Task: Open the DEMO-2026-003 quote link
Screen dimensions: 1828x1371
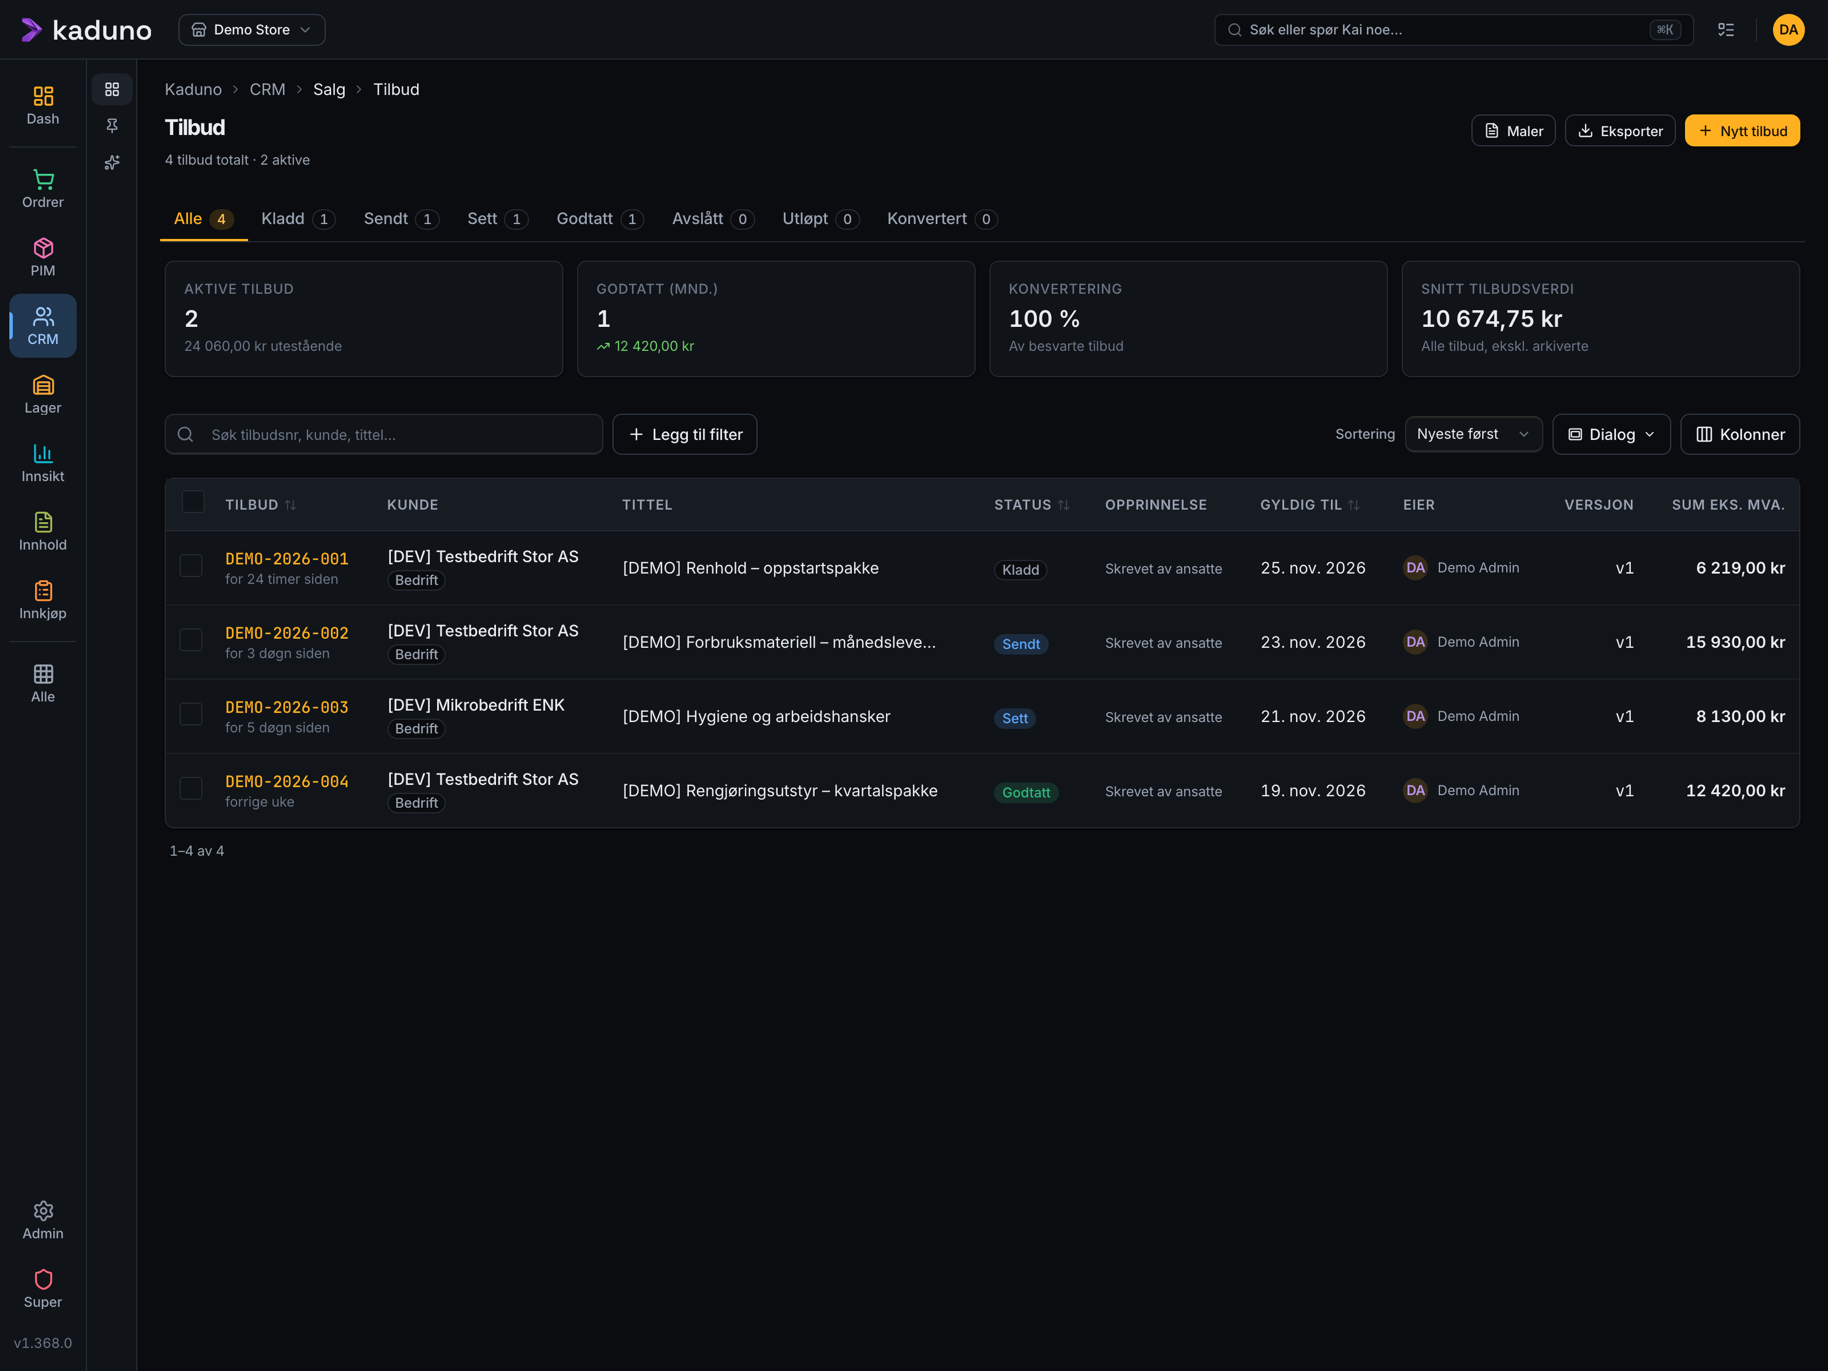Action: (x=287, y=707)
